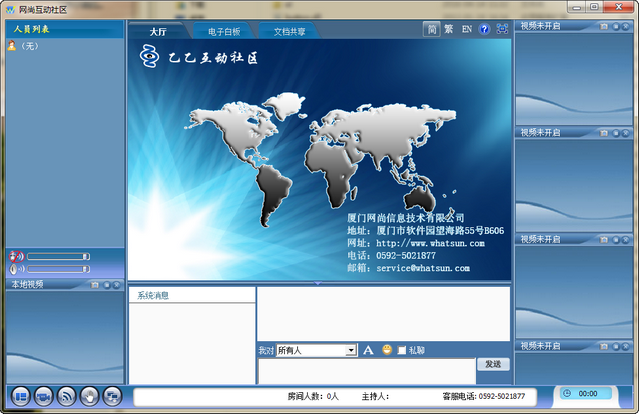Click the 发送 send button
Viewport: 639px width, 414px height.
click(x=492, y=364)
